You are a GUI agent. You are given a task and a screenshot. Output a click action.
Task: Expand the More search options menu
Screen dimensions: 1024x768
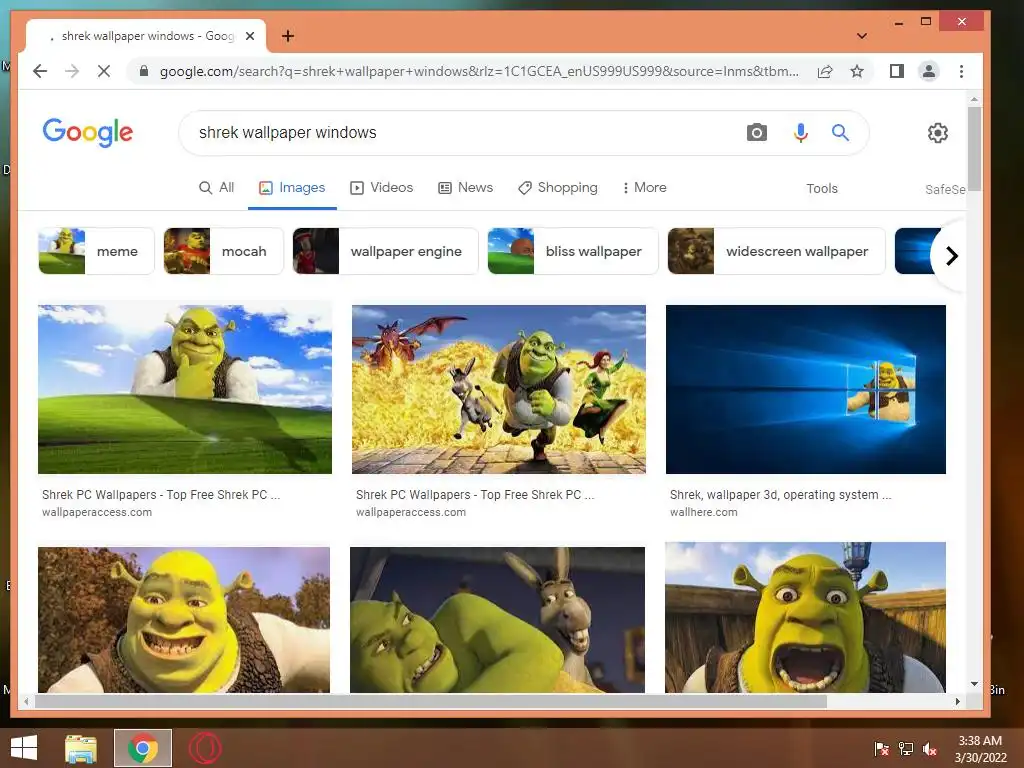tap(644, 187)
